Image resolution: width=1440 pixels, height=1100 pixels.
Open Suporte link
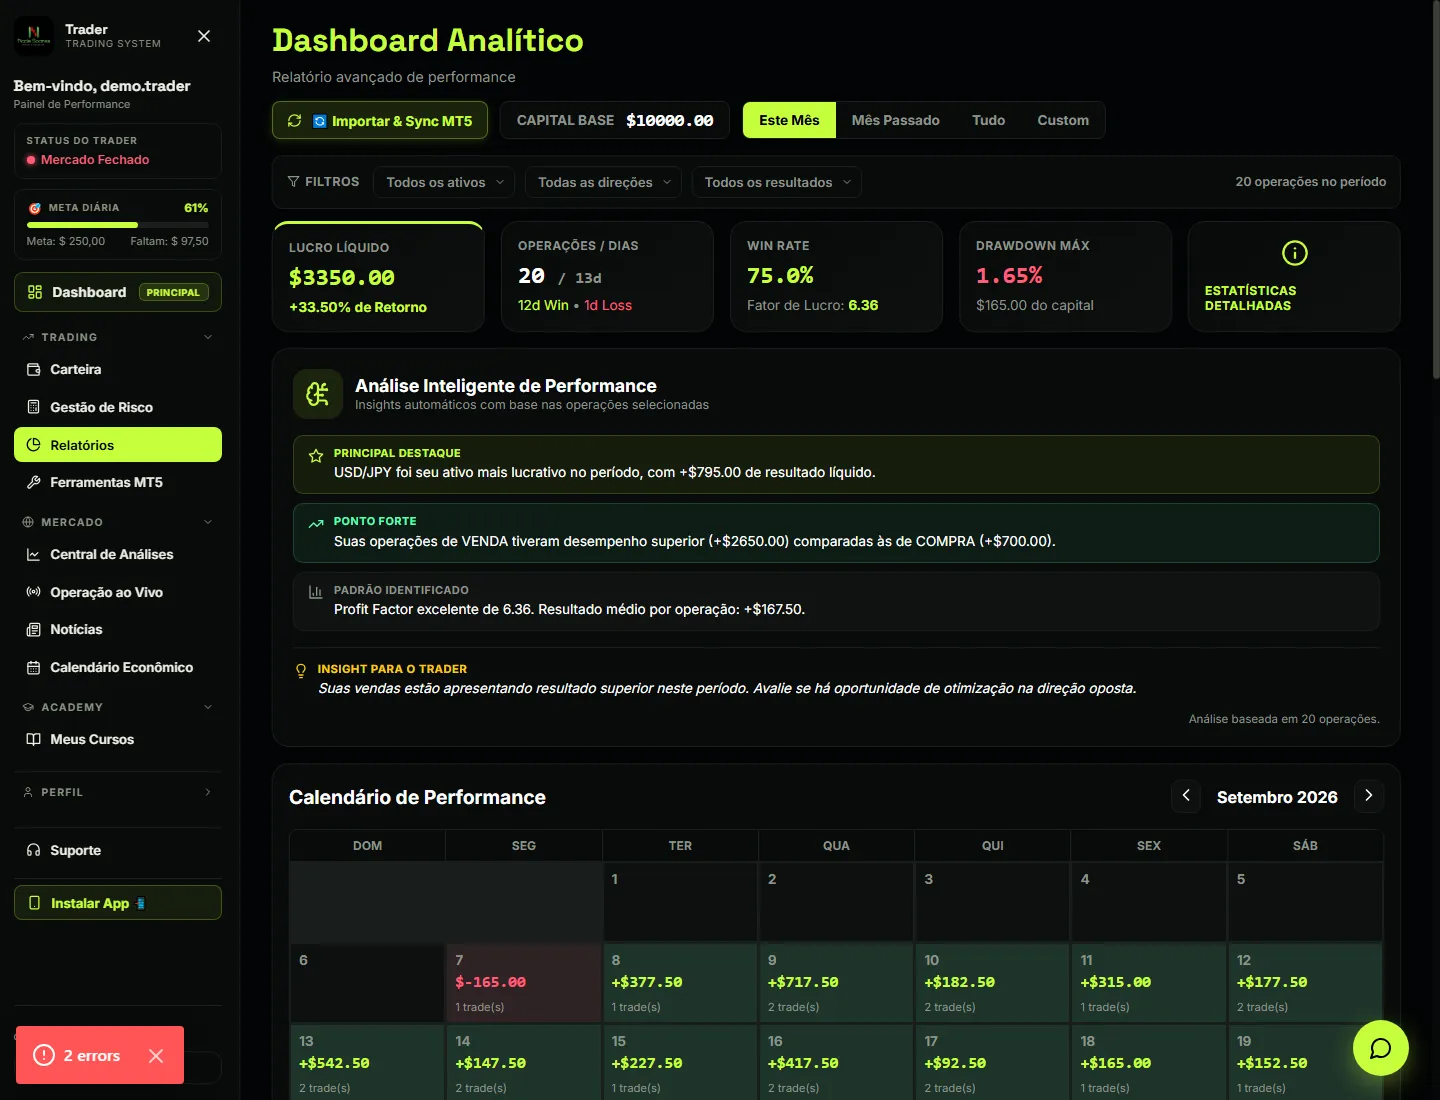click(118, 850)
